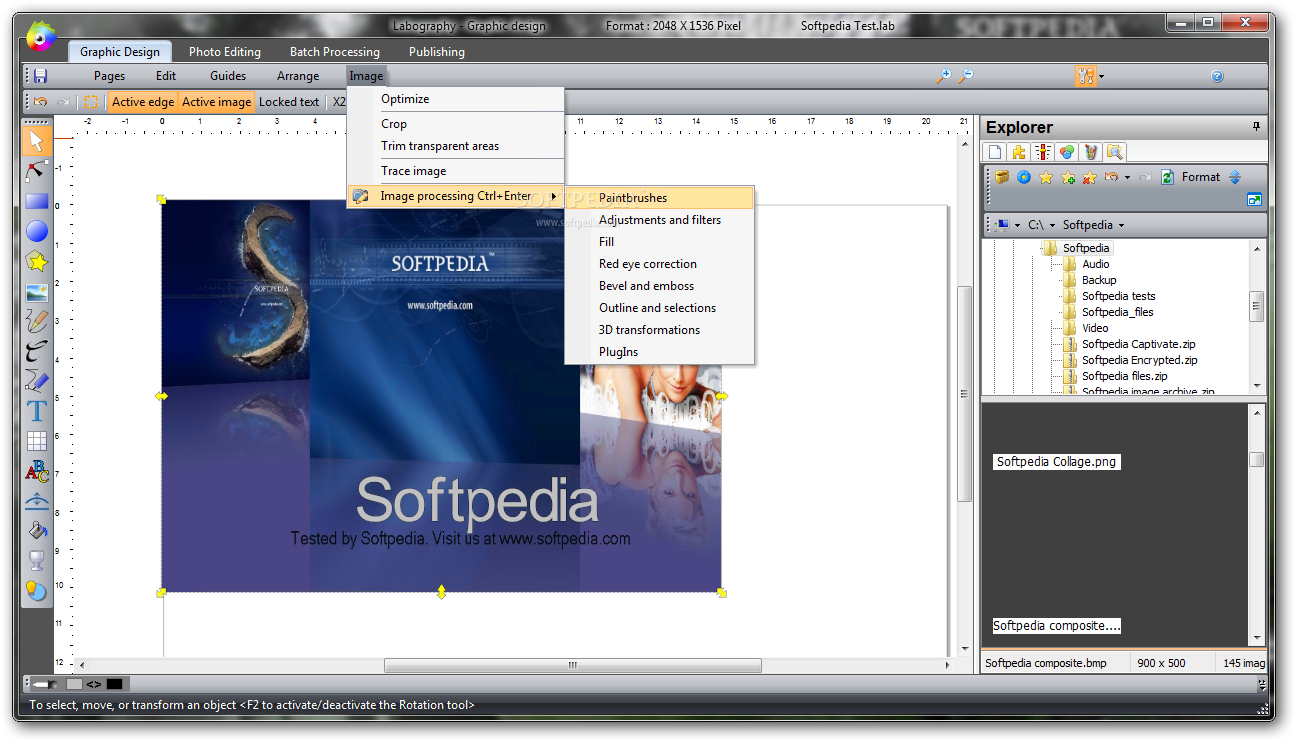
Task: Click the undo arrow in main toolbar
Action: (41, 101)
